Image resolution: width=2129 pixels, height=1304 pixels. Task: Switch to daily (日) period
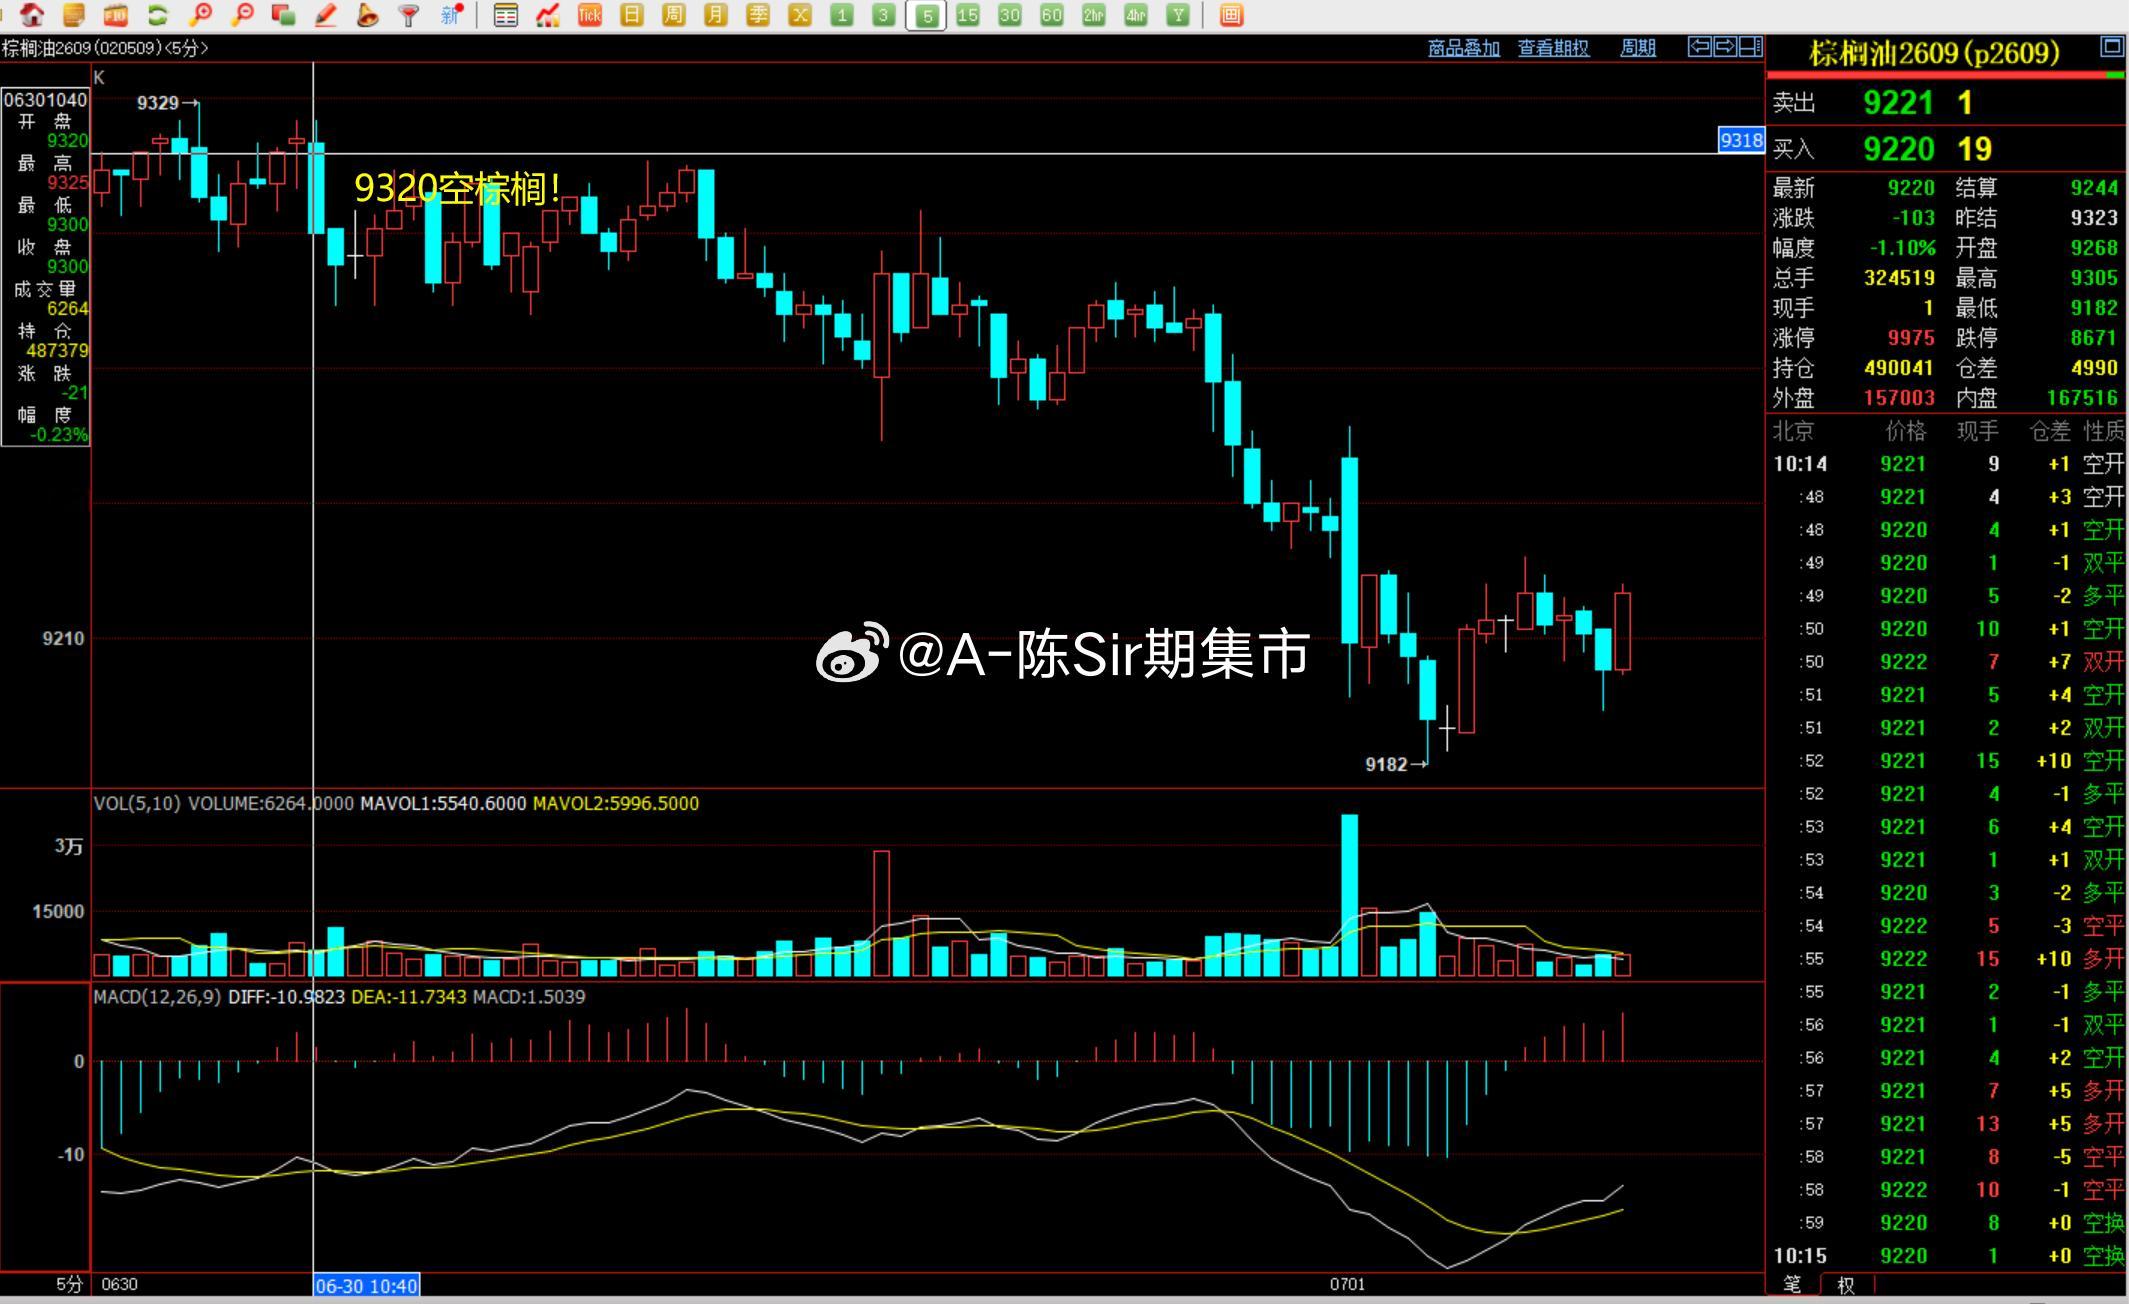tap(632, 15)
